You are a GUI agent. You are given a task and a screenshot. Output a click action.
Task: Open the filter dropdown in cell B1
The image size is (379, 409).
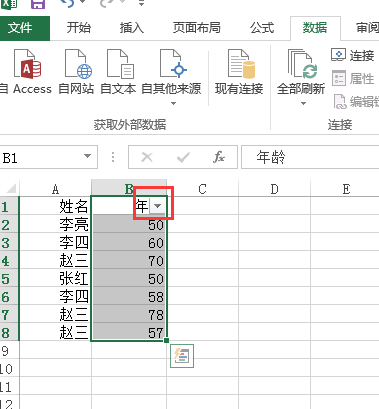[157, 206]
